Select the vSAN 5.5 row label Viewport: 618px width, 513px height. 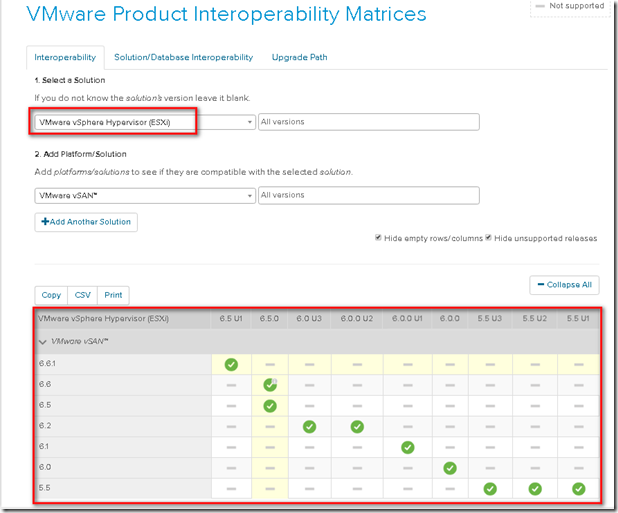click(x=45, y=488)
